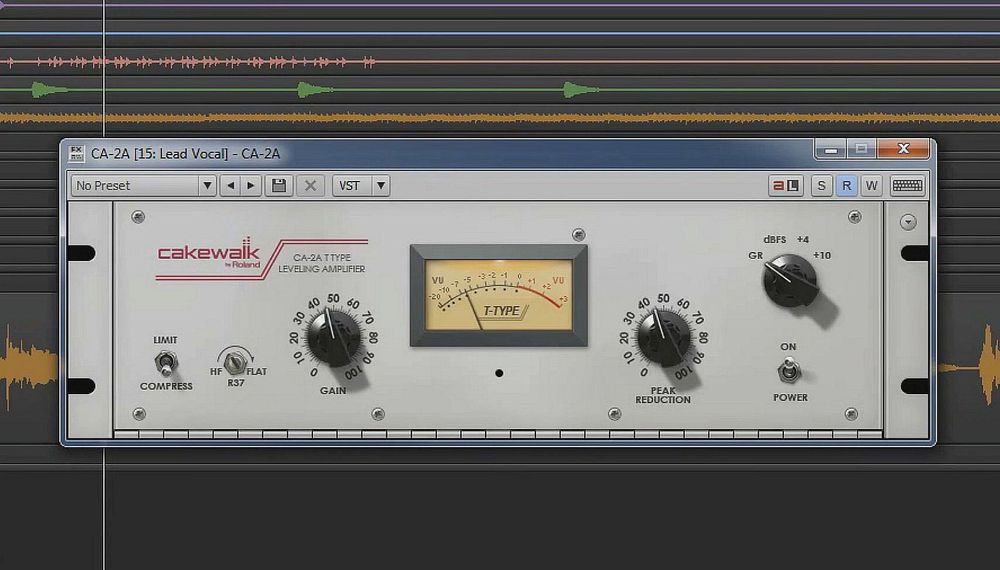Maximize the CA-2A plugin window
Image resolution: width=1000 pixels, height=570 pixels.
pos(862,149)
